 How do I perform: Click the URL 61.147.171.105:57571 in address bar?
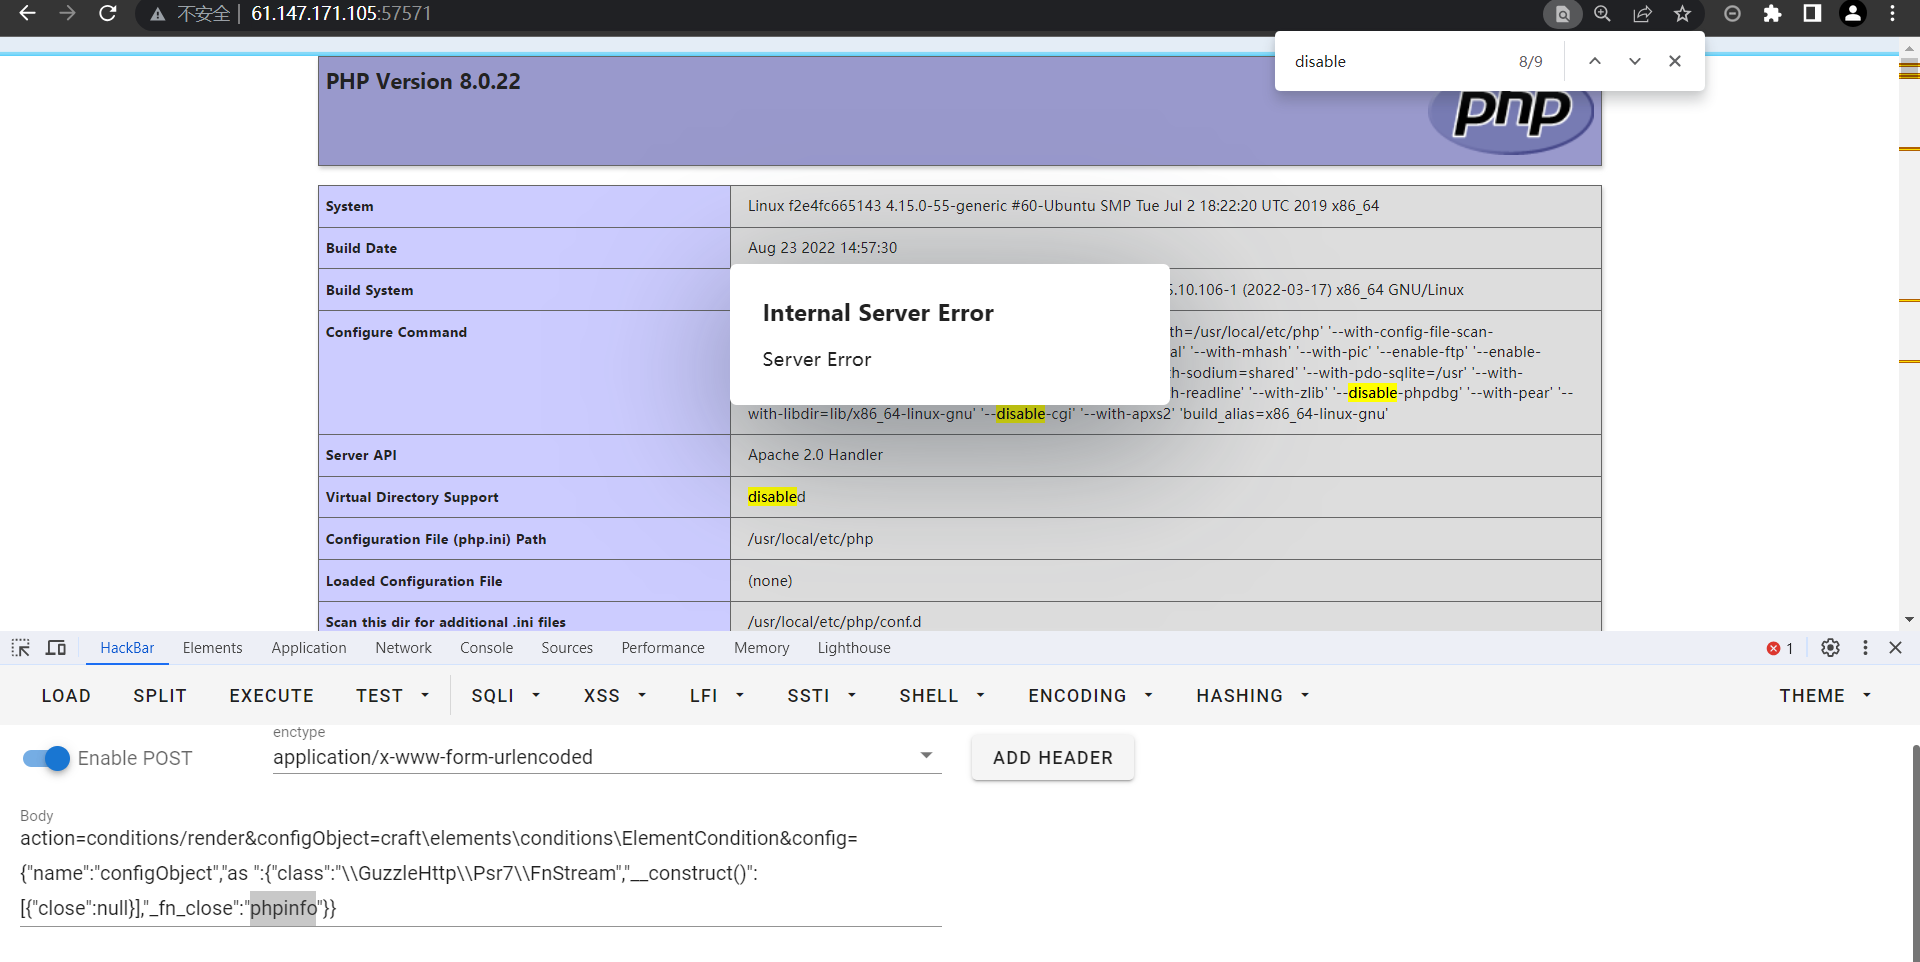[x=341, y=14]
